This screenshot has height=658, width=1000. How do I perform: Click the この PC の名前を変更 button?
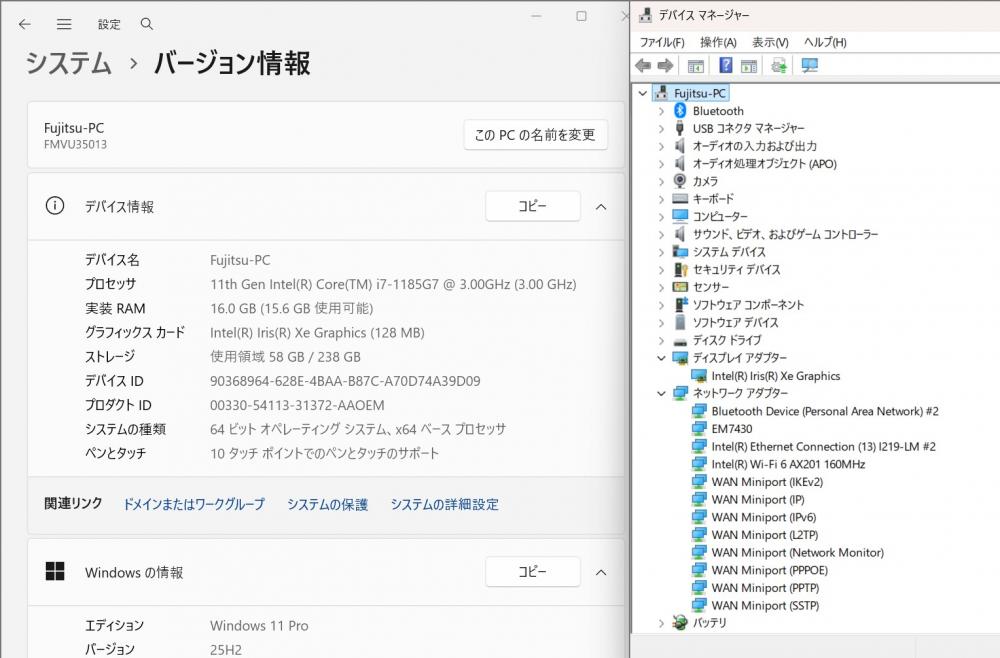pyautogui.click(x=535, y=135)
